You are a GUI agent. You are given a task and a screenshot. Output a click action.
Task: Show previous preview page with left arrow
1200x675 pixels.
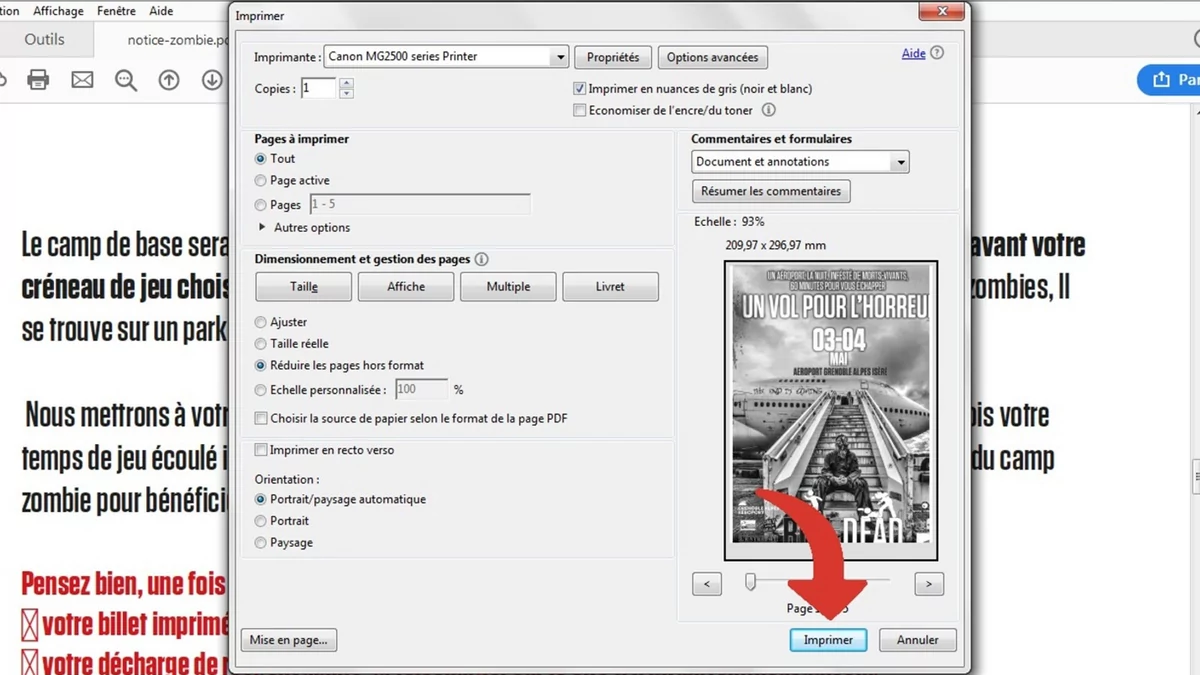tap(707, 584)
